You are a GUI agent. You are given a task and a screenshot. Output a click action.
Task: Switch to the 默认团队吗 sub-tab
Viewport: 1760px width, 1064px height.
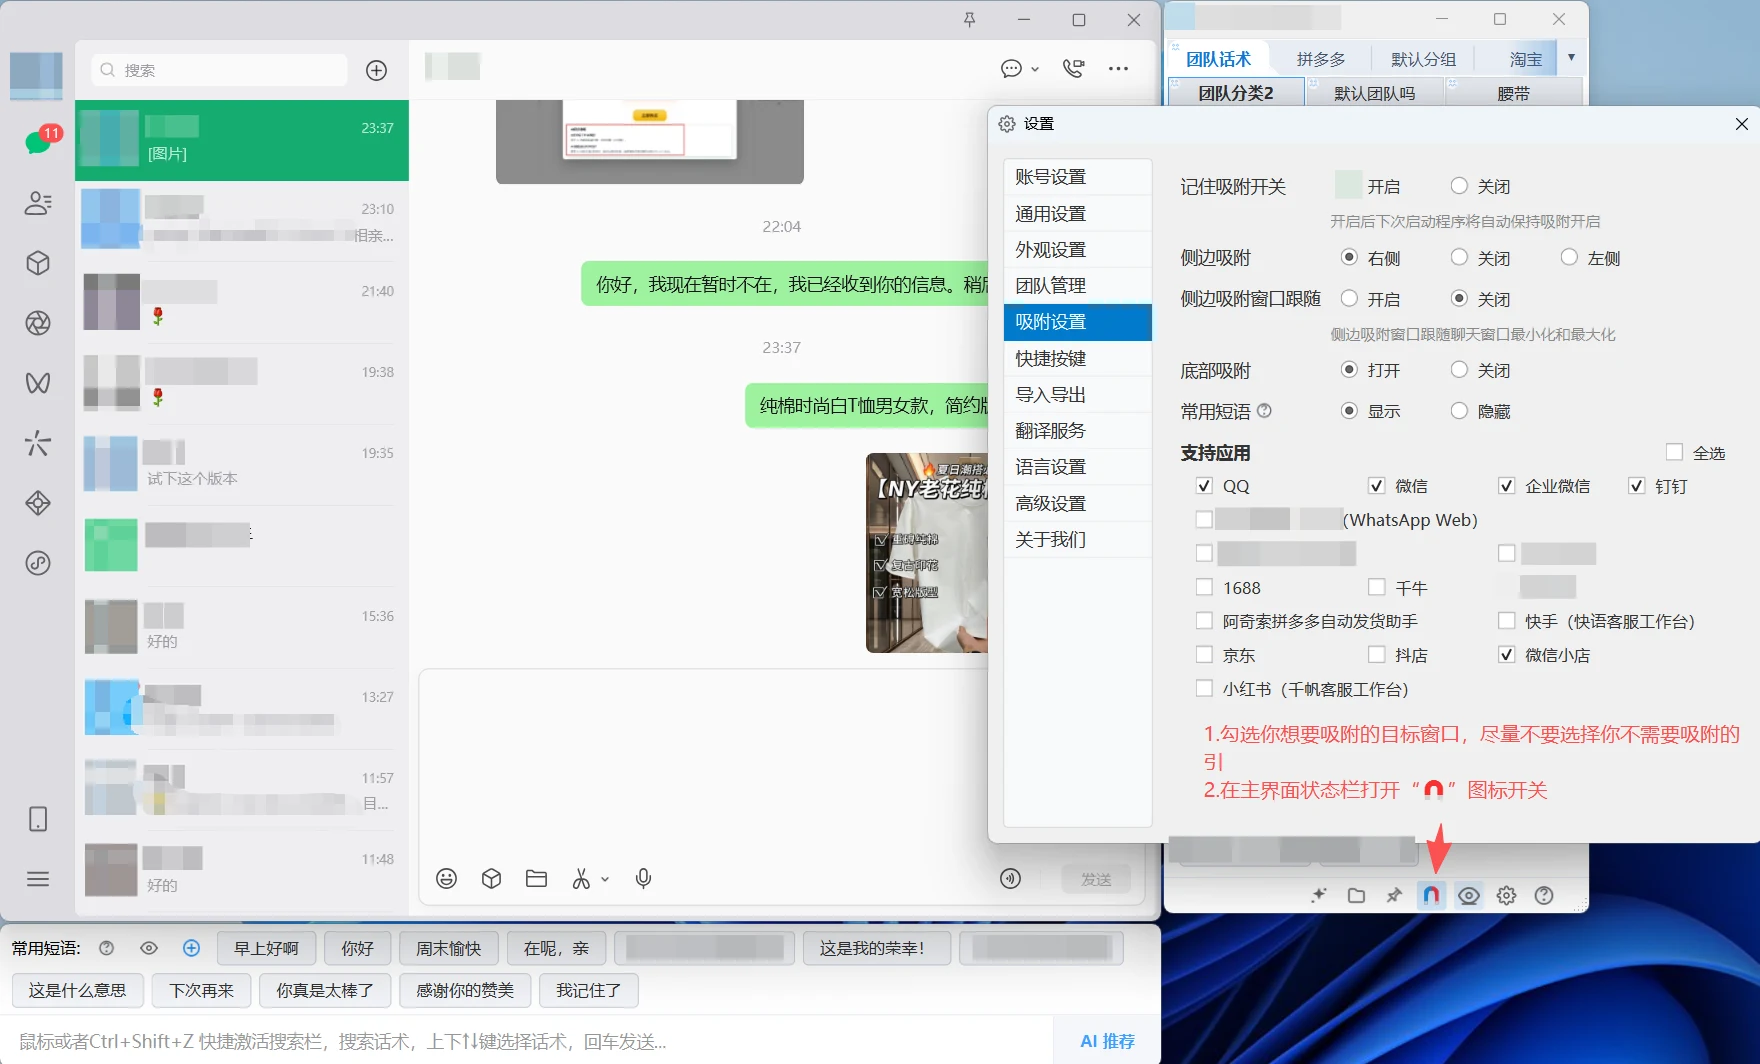tap(1374, 93)
